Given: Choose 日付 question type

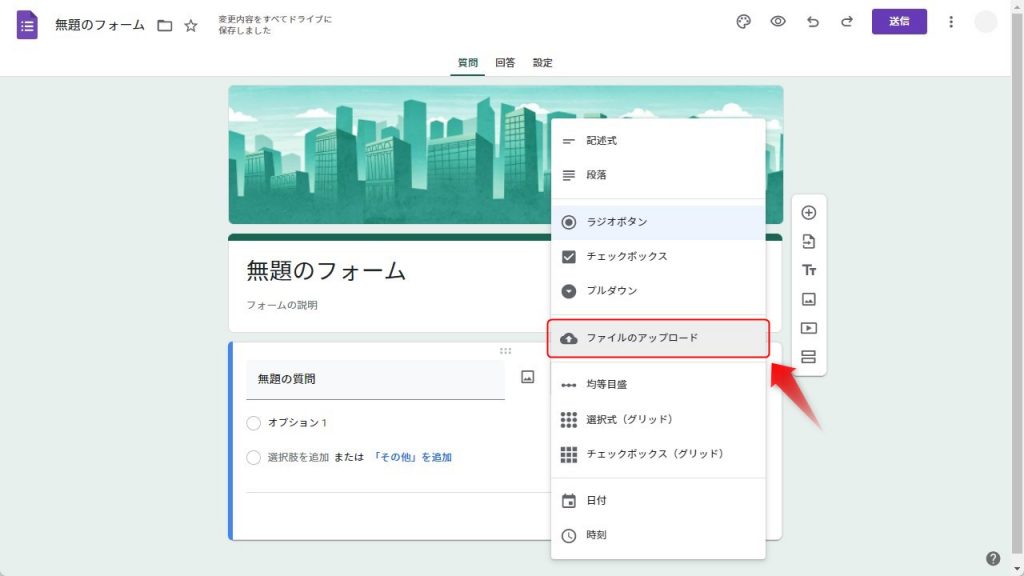Looking at the screenshot, I should pos(658,501).
